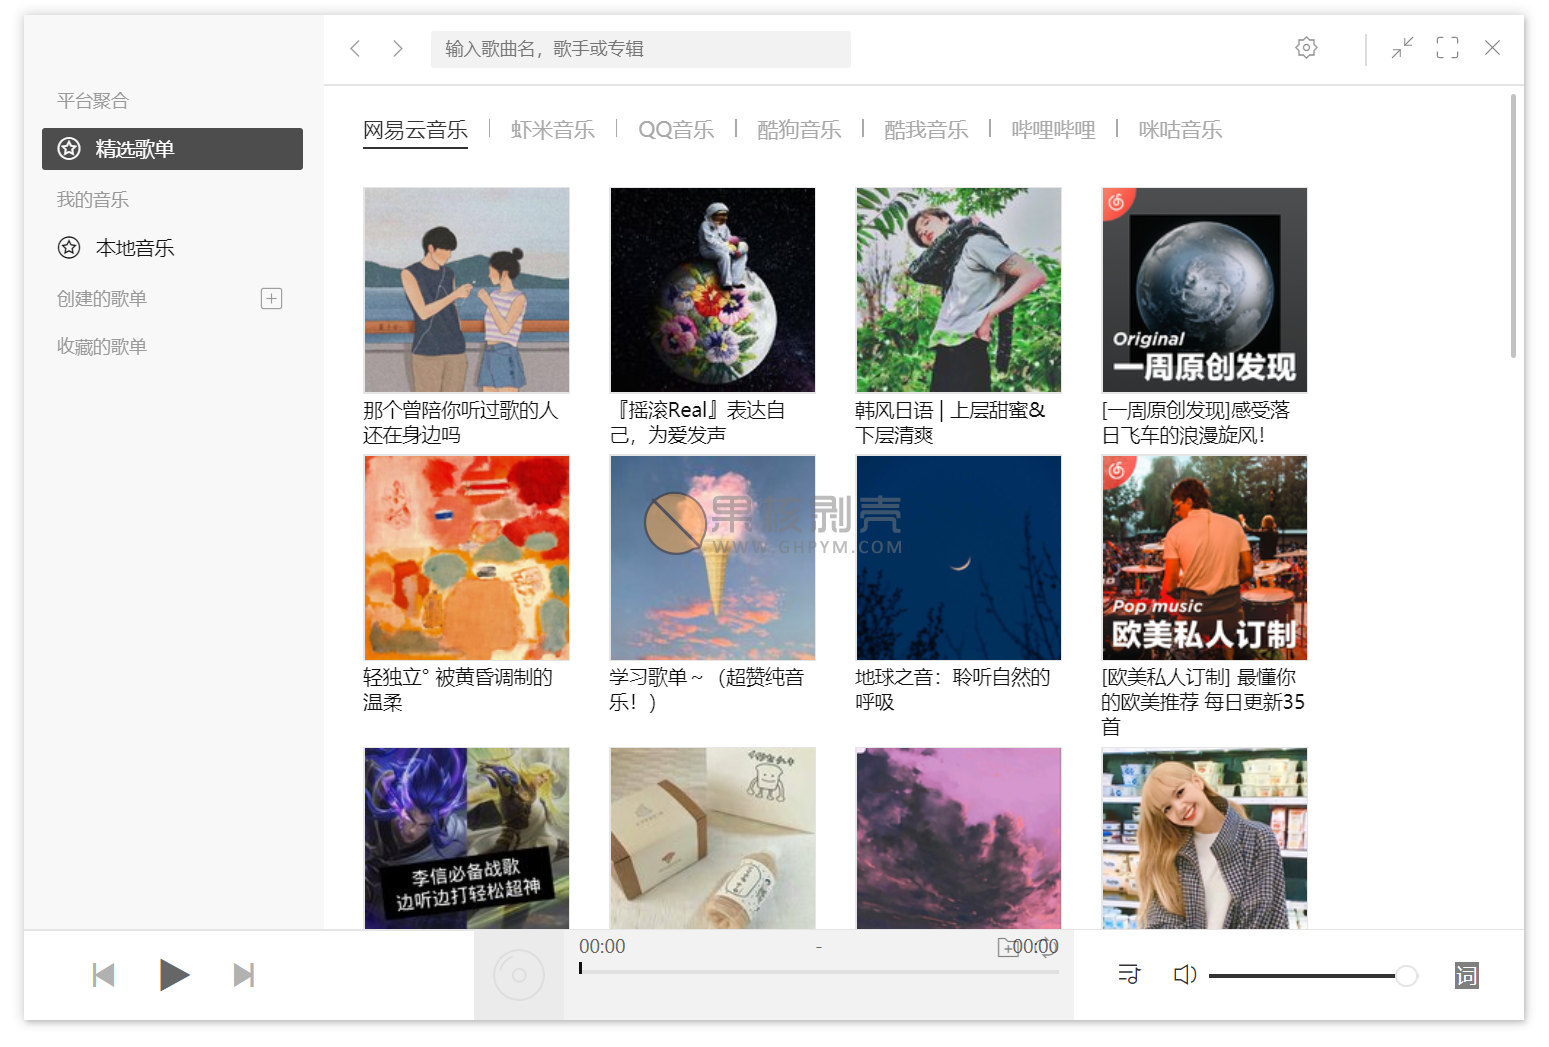Open 收藏的歌单 in the sidebar

coord(100,346)
